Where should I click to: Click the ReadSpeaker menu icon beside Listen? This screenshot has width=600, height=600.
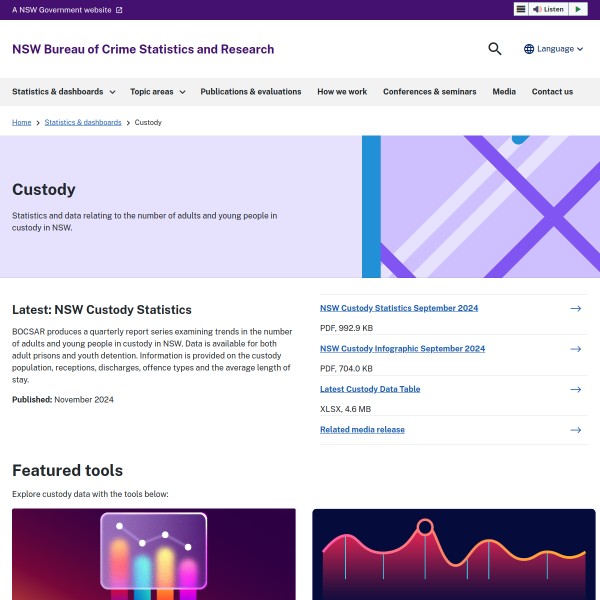(x=521, y=9)
